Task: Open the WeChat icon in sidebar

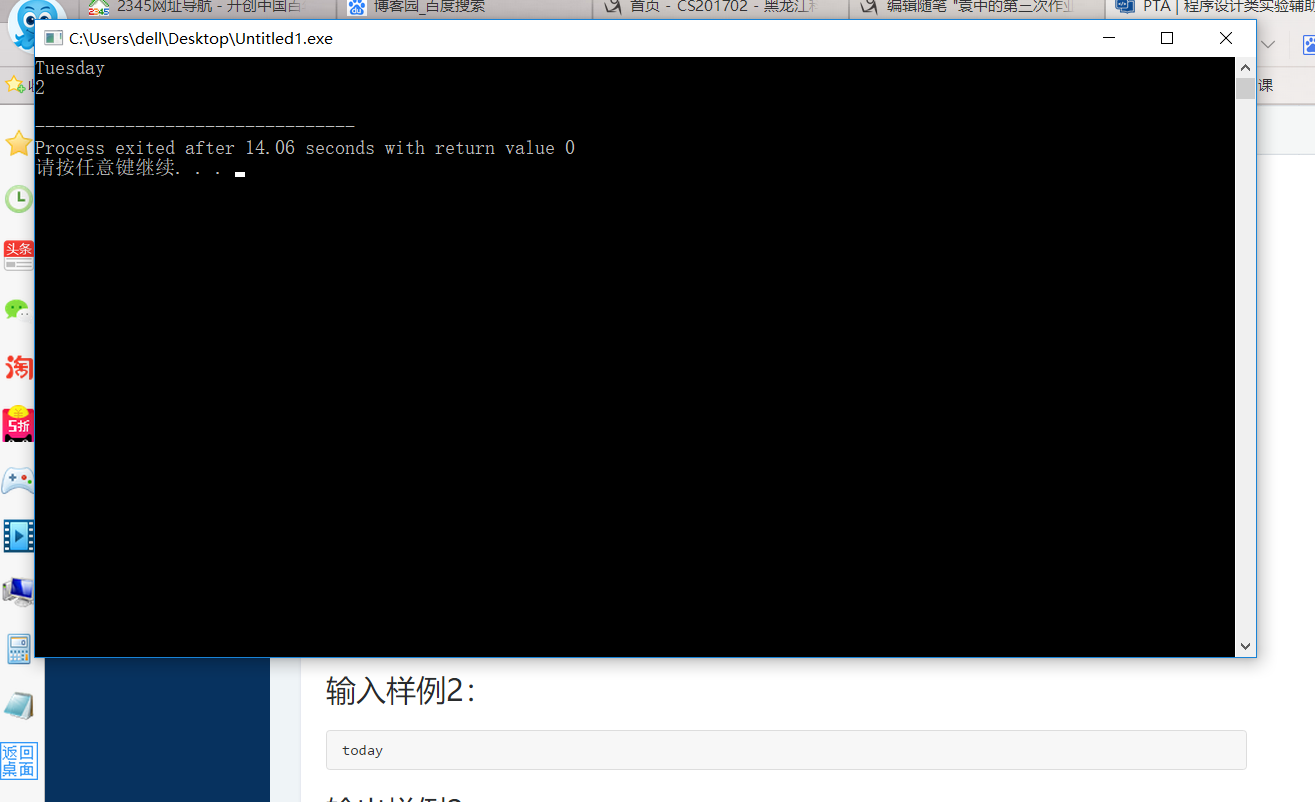Action: [x=18, y=309]
